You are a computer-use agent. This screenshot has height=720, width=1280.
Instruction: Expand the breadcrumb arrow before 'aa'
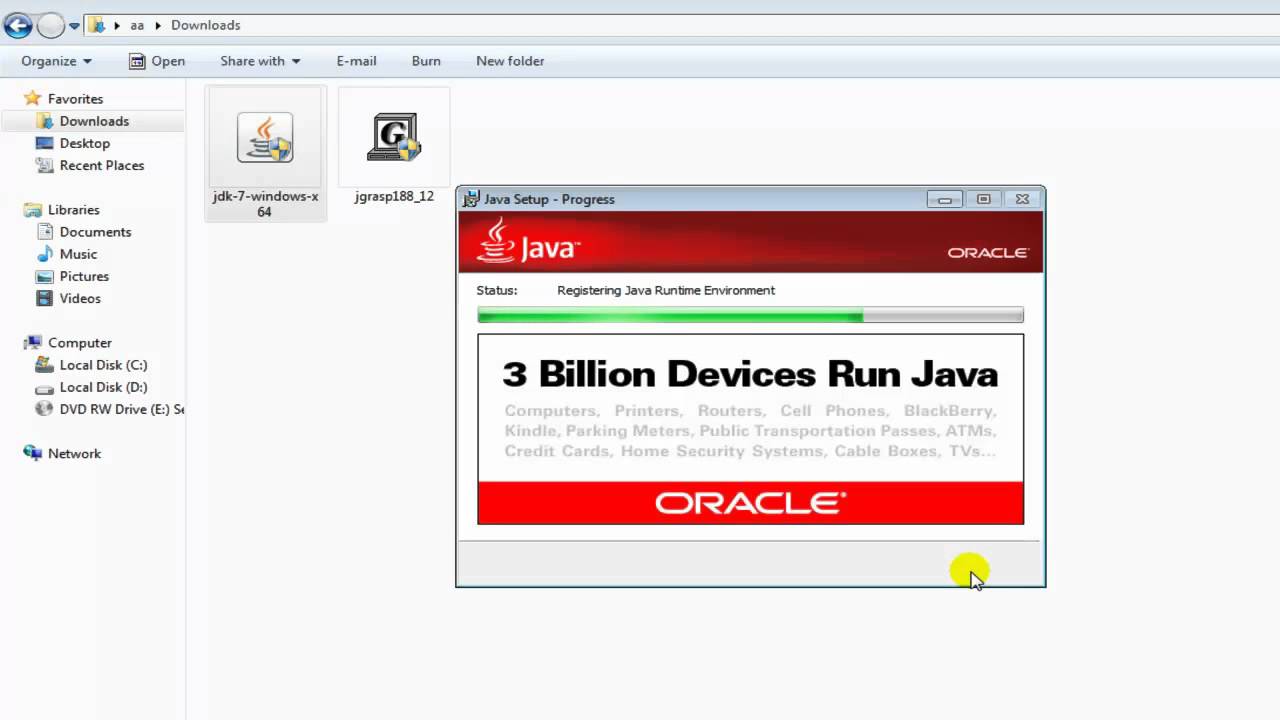[117, 25]
